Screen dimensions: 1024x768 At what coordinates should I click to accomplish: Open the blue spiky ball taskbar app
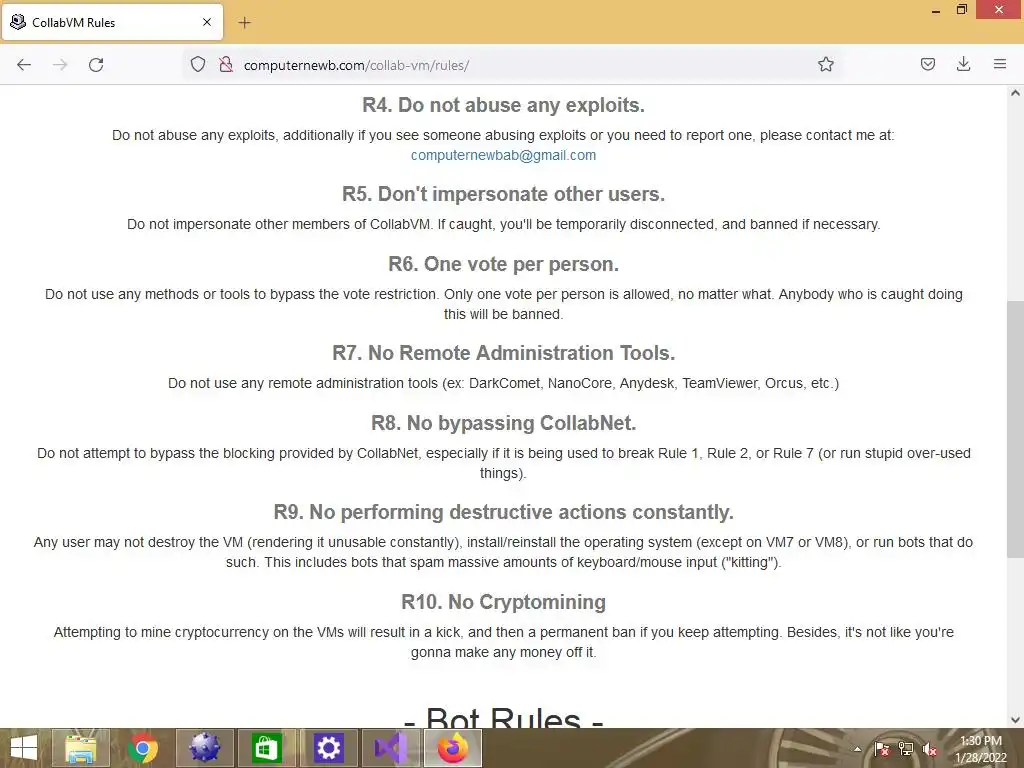pyautogui.click(x=205, y=748)
